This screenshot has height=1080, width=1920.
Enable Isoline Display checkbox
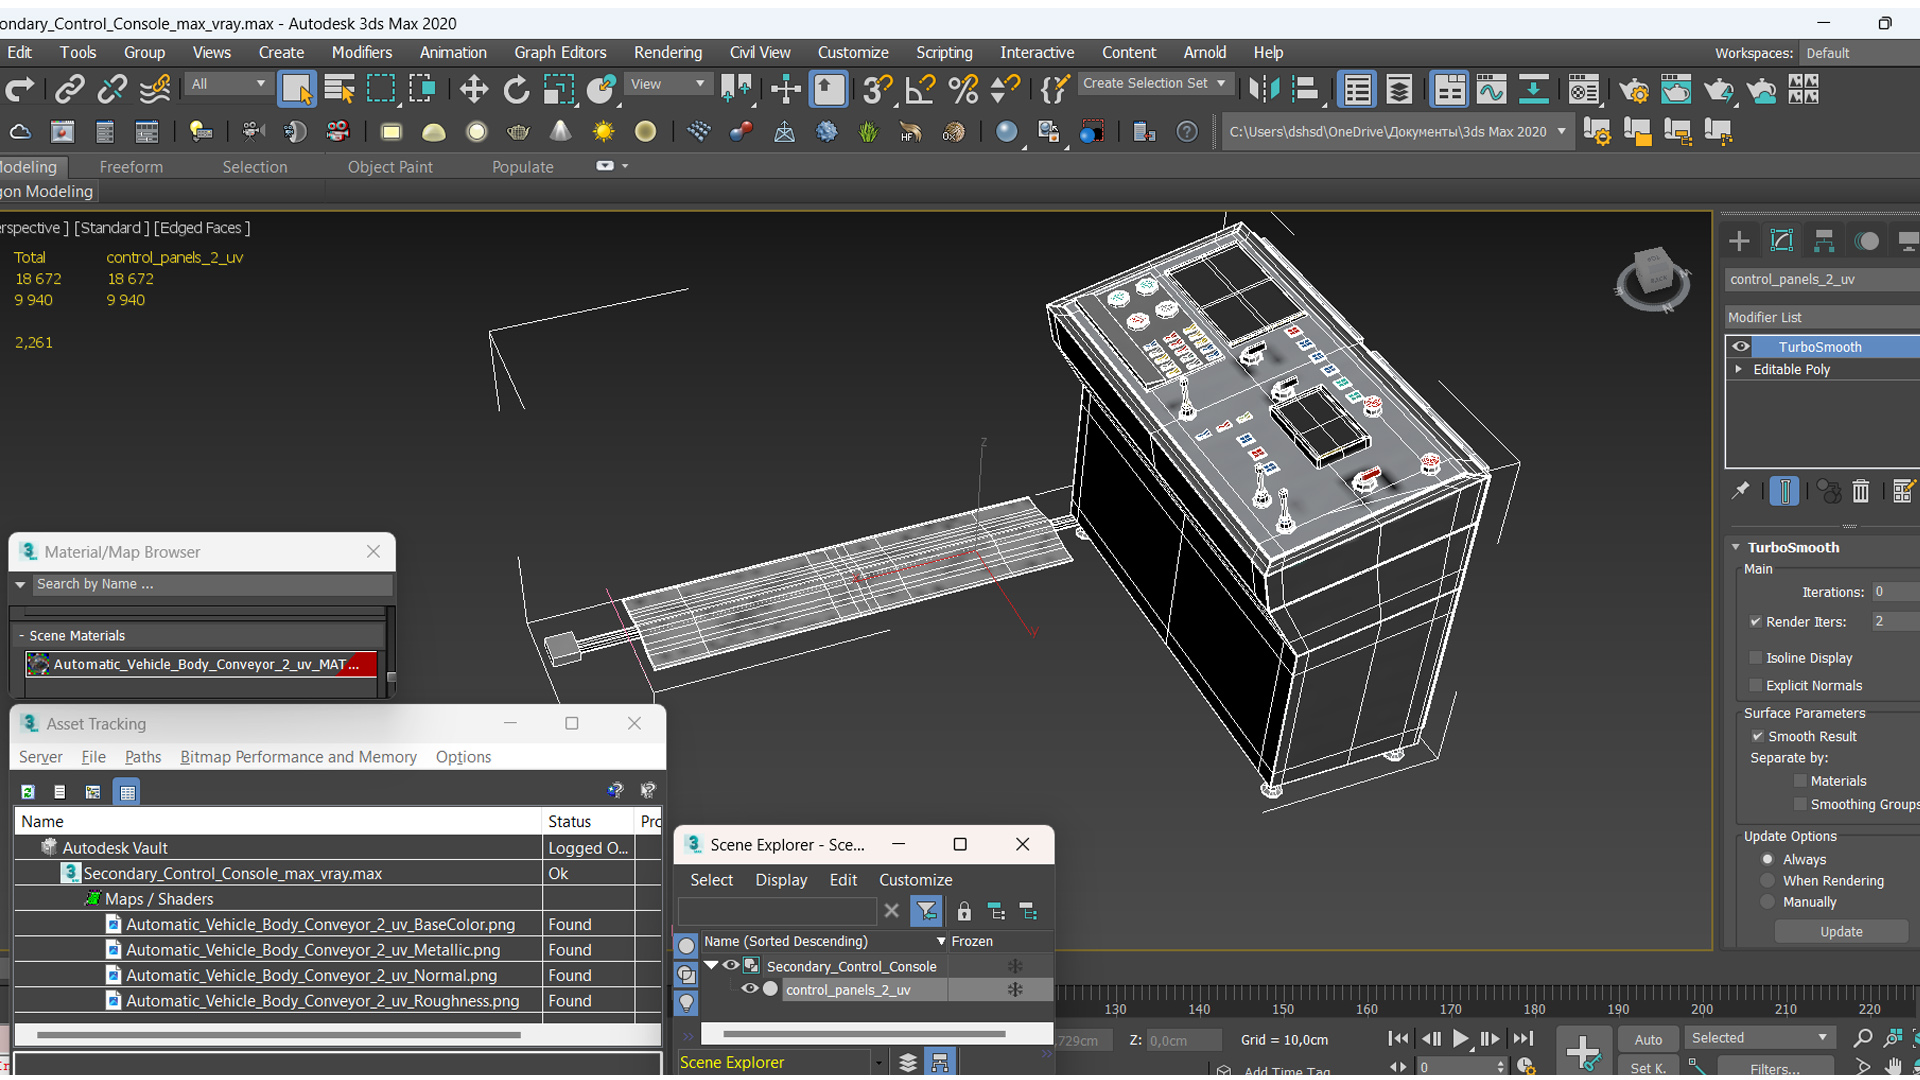(1755, 658)
